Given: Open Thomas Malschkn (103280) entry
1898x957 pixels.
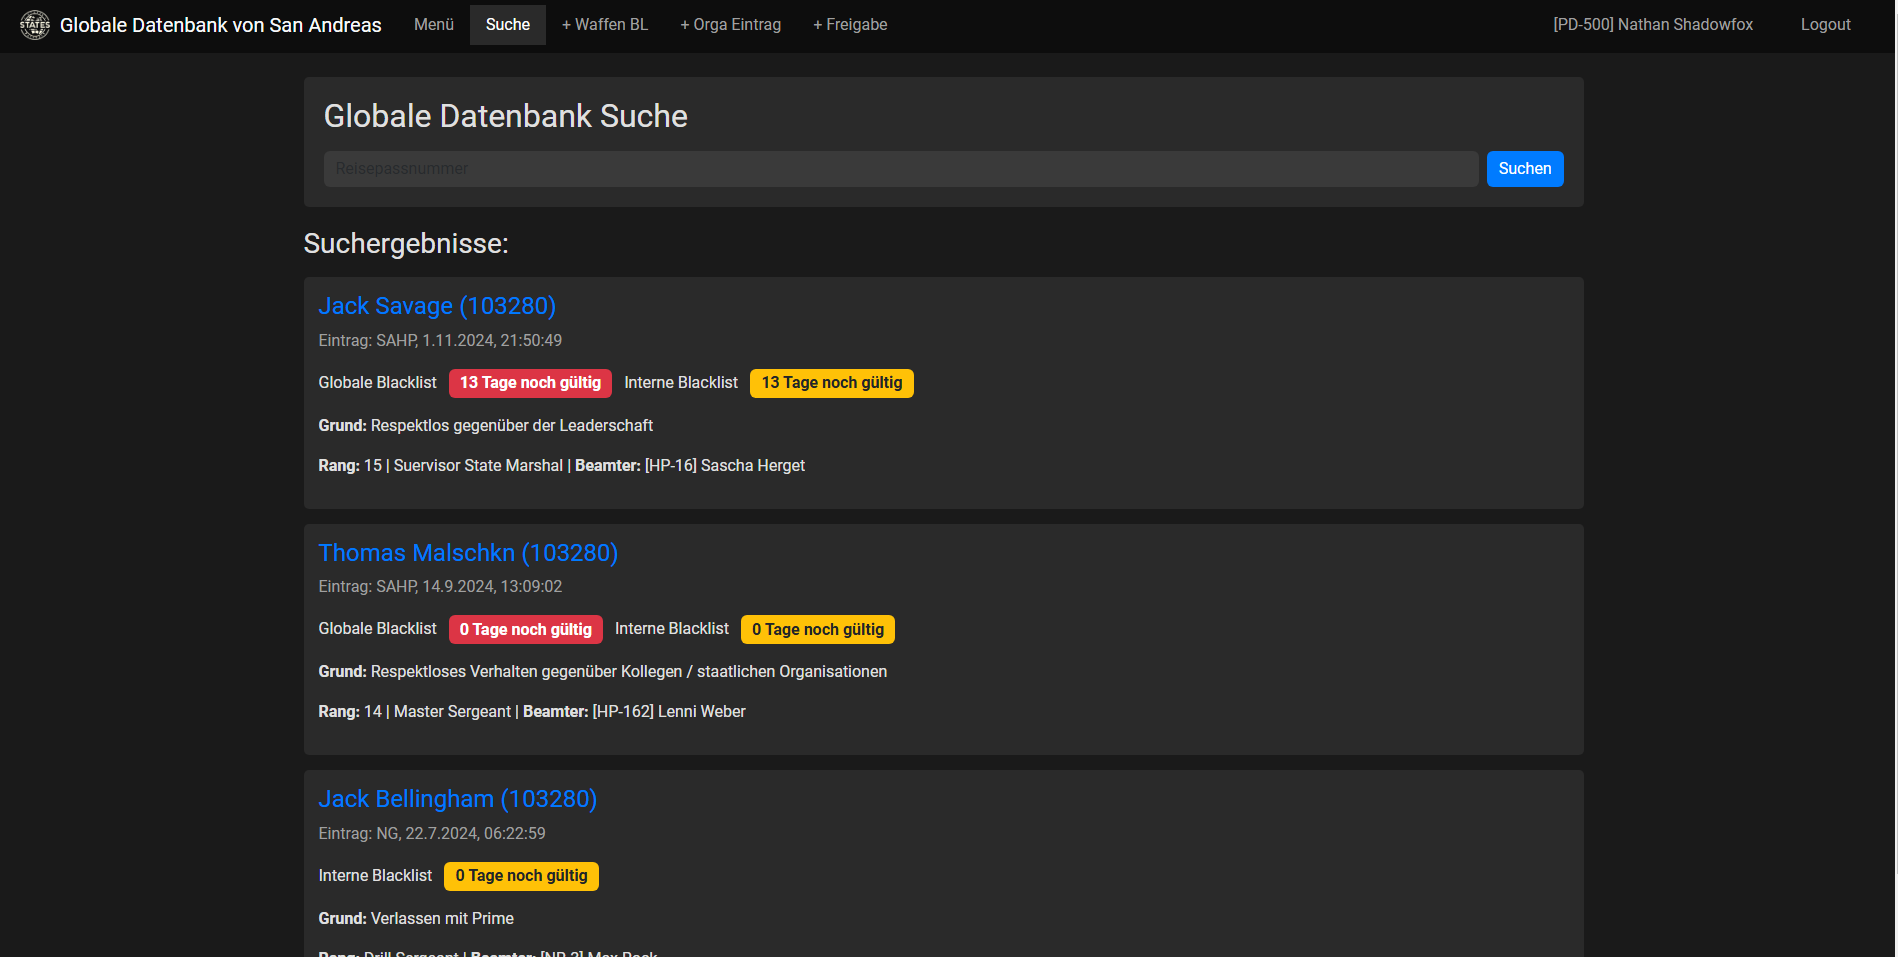Looking at the screenshot, I should [x=468, y=553].
